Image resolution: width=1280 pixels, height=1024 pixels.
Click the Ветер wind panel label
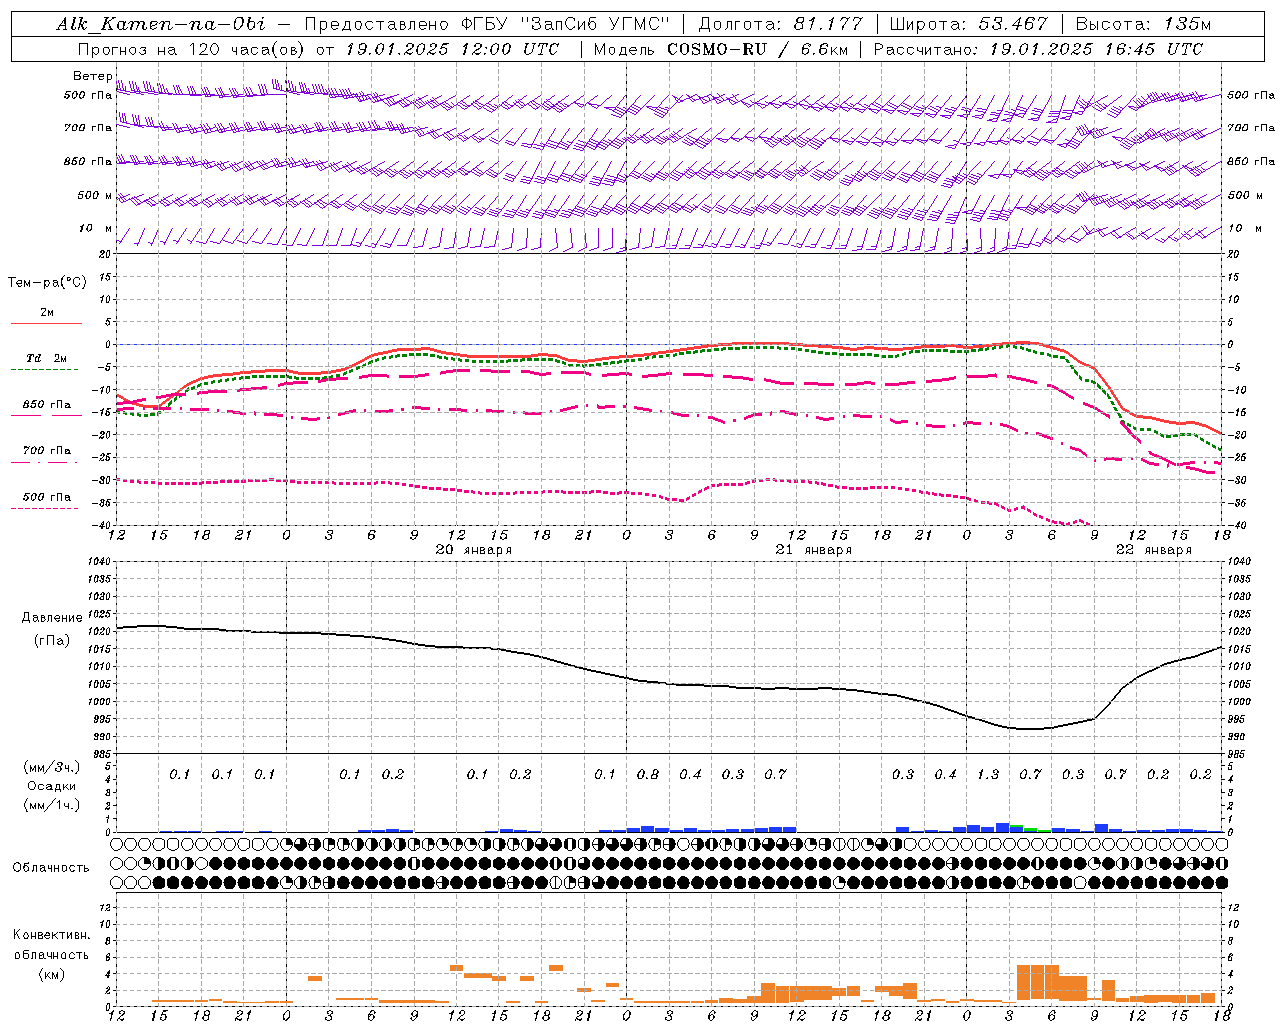(92, 76)
